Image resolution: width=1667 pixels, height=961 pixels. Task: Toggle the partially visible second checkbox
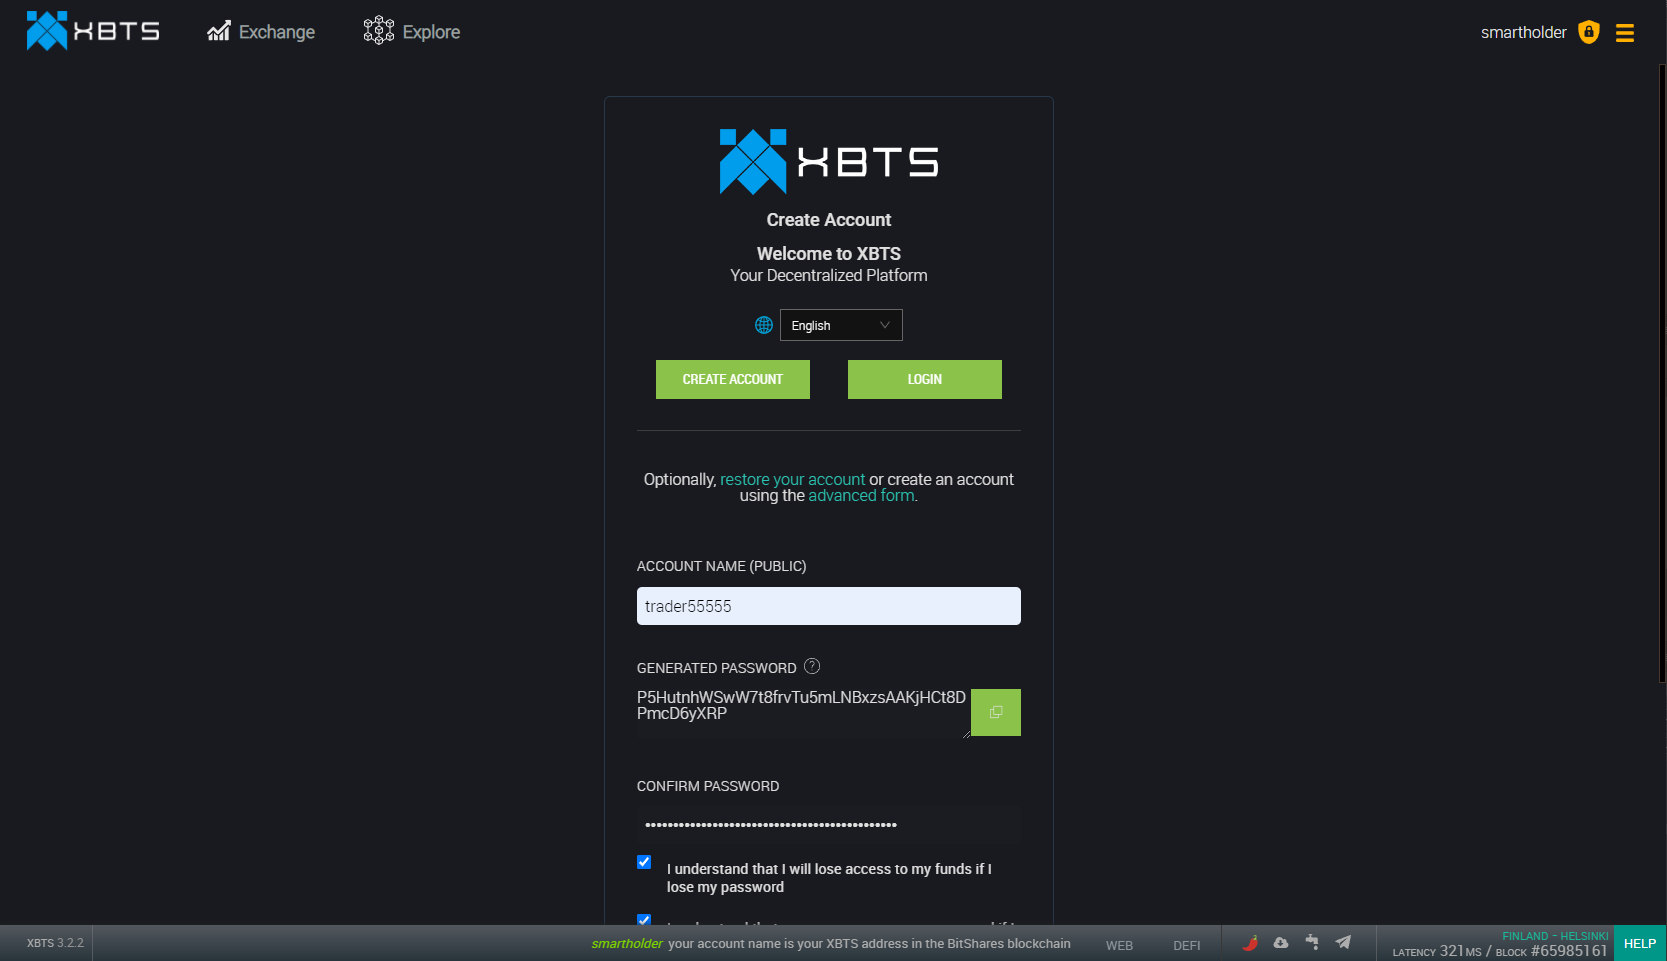644,919
